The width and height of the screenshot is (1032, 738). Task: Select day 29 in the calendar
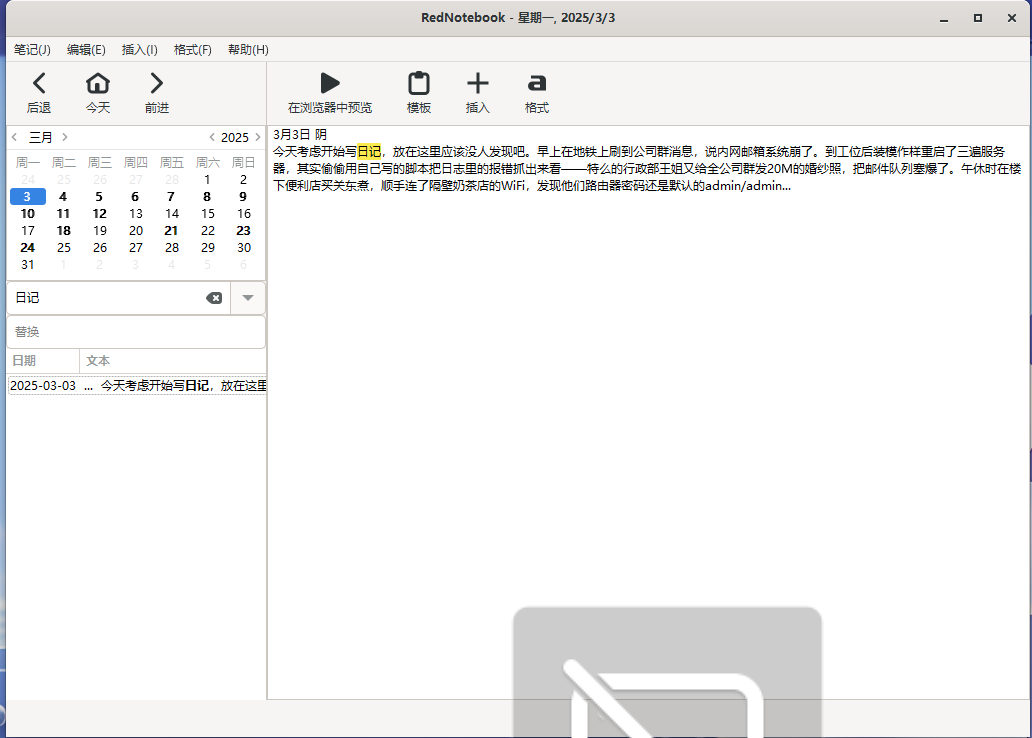(x=208, y=248)
